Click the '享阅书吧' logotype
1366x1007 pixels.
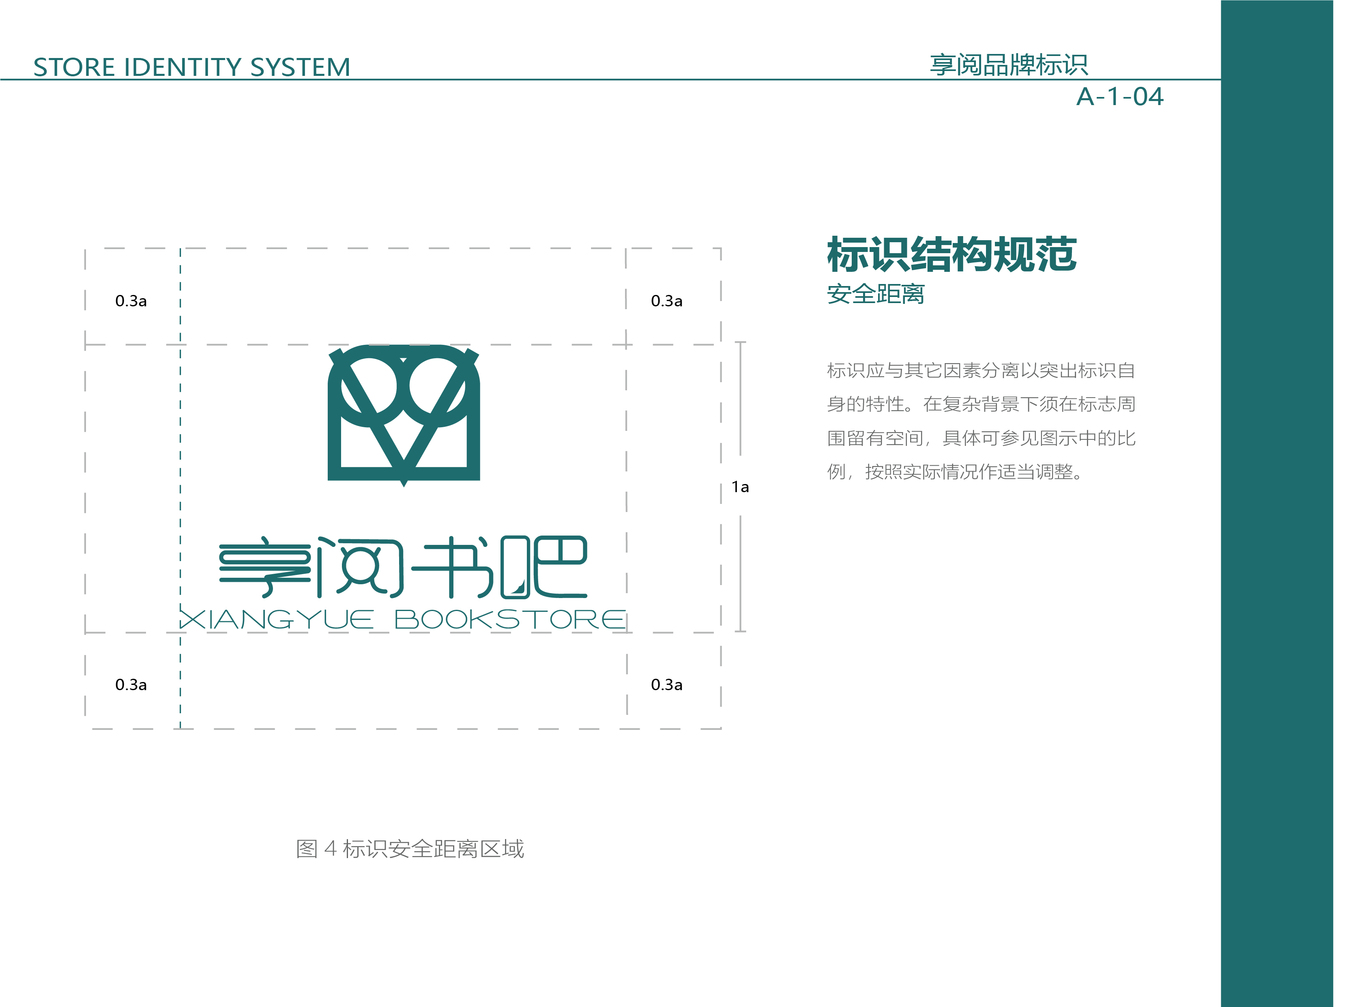[403, 568]
